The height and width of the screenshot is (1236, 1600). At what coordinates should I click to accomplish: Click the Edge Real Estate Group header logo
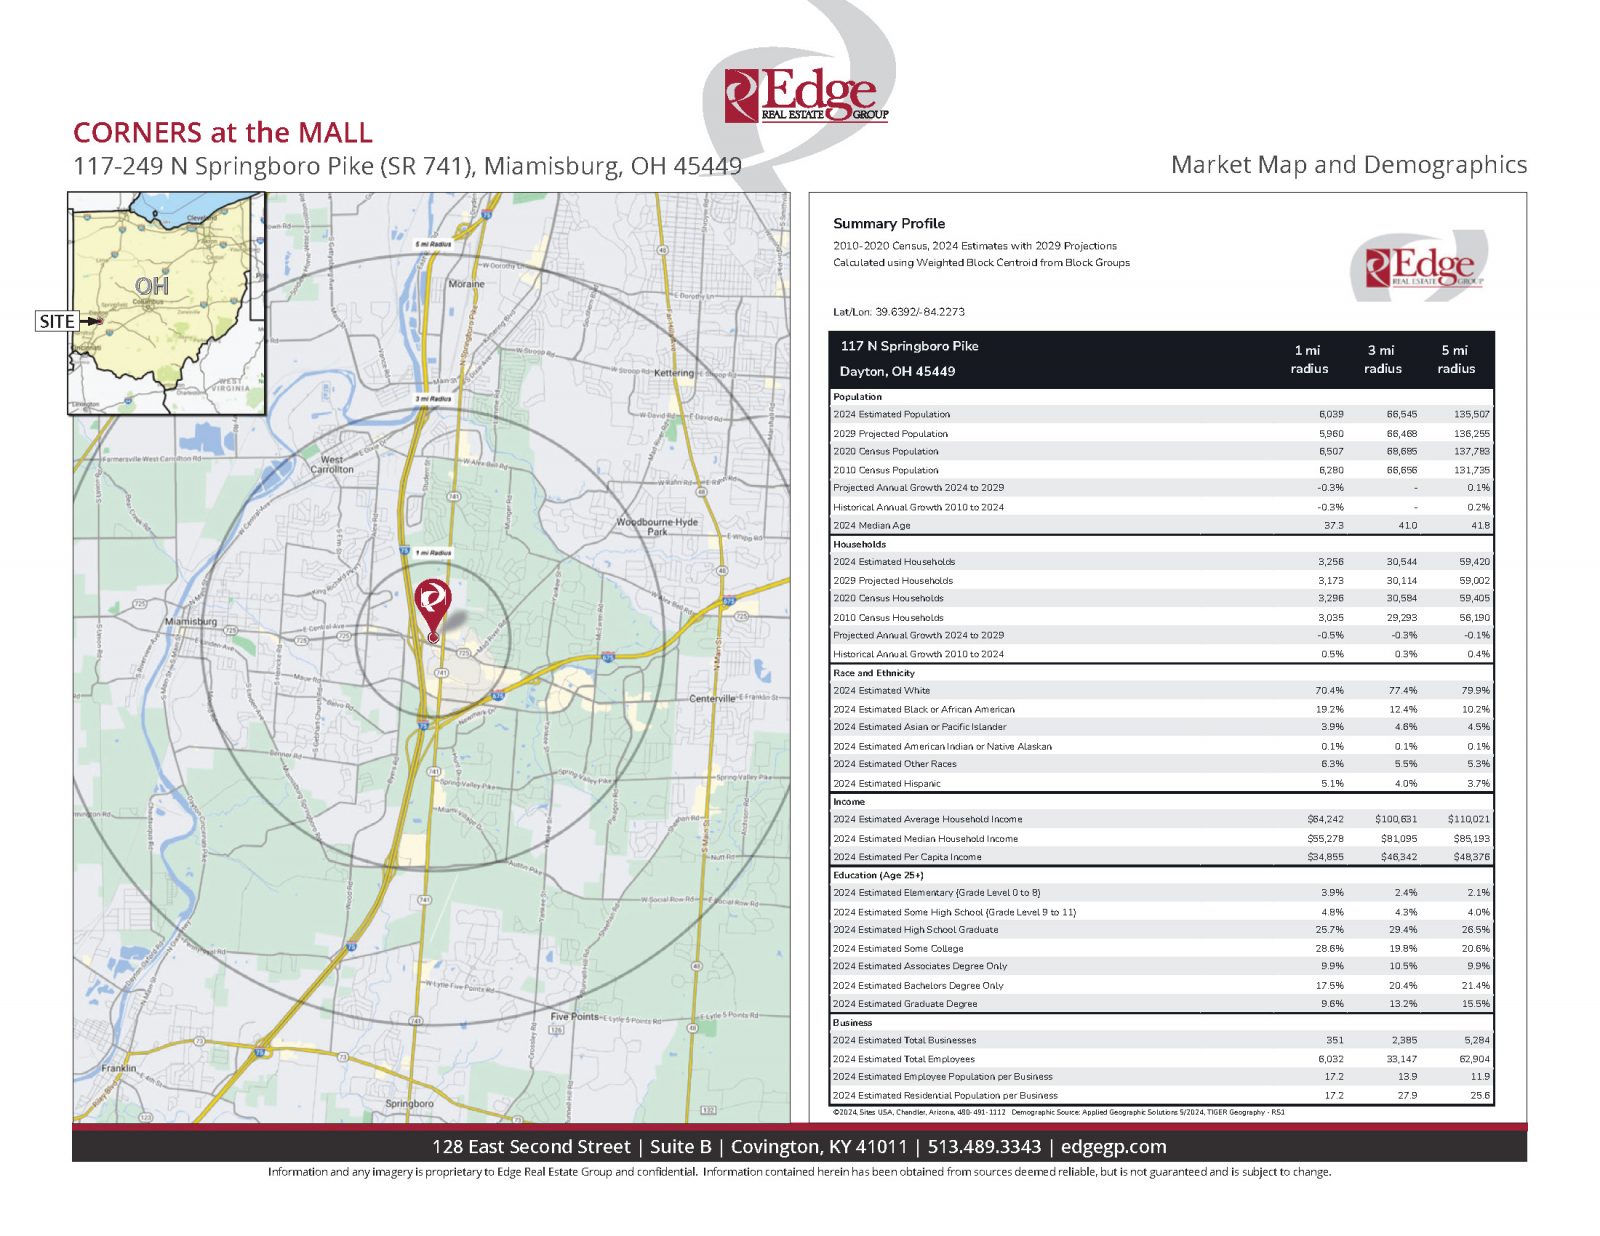(807, 97)
